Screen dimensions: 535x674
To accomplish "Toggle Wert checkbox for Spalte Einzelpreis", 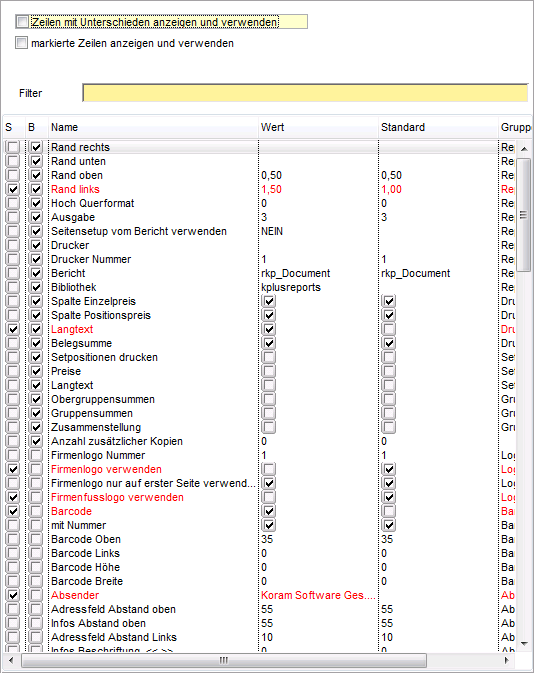I will tap(269, 301).
